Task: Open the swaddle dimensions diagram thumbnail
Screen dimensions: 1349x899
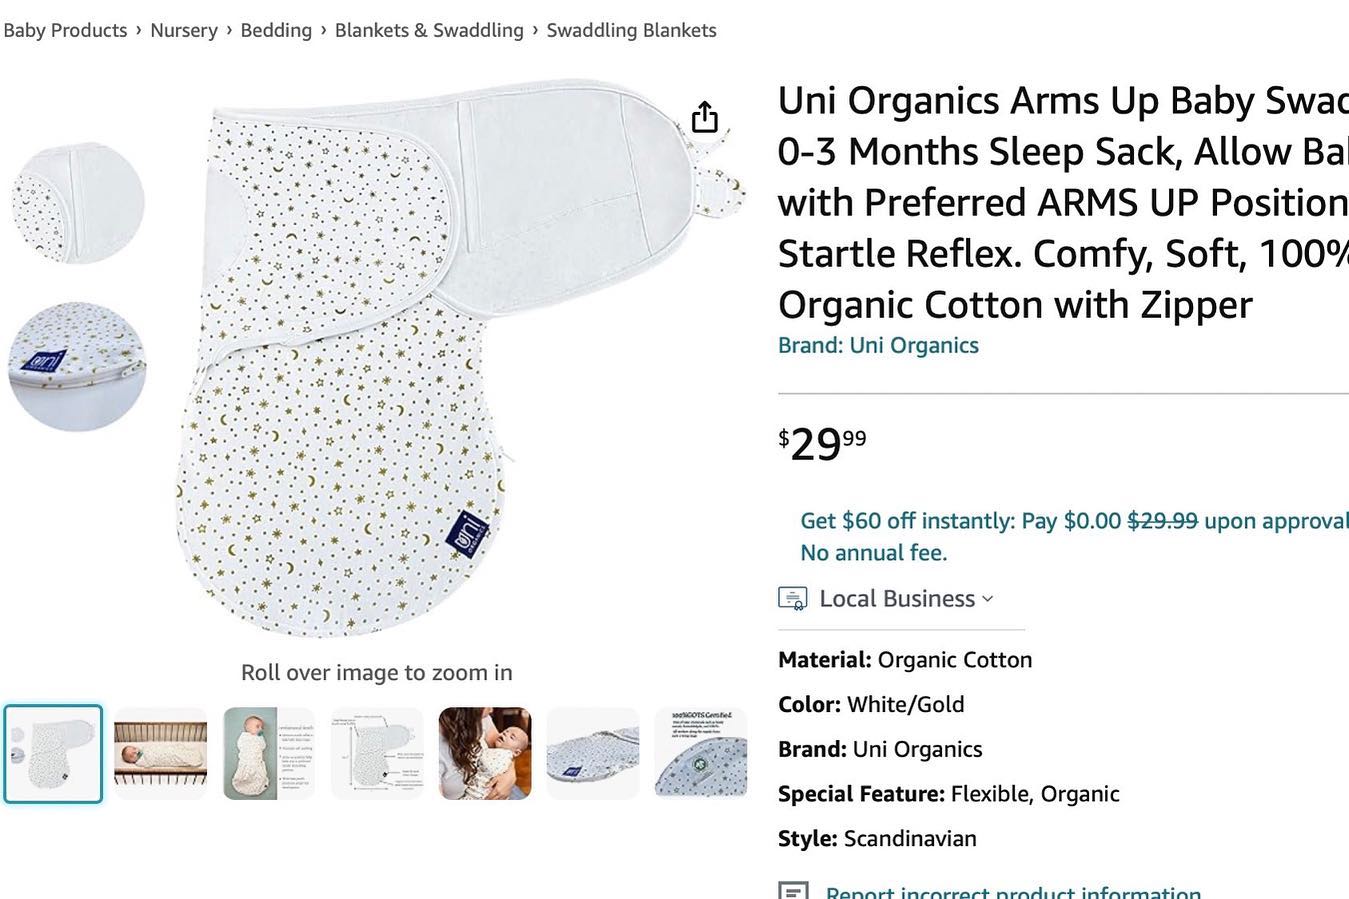Action: [x=377, y=754]
